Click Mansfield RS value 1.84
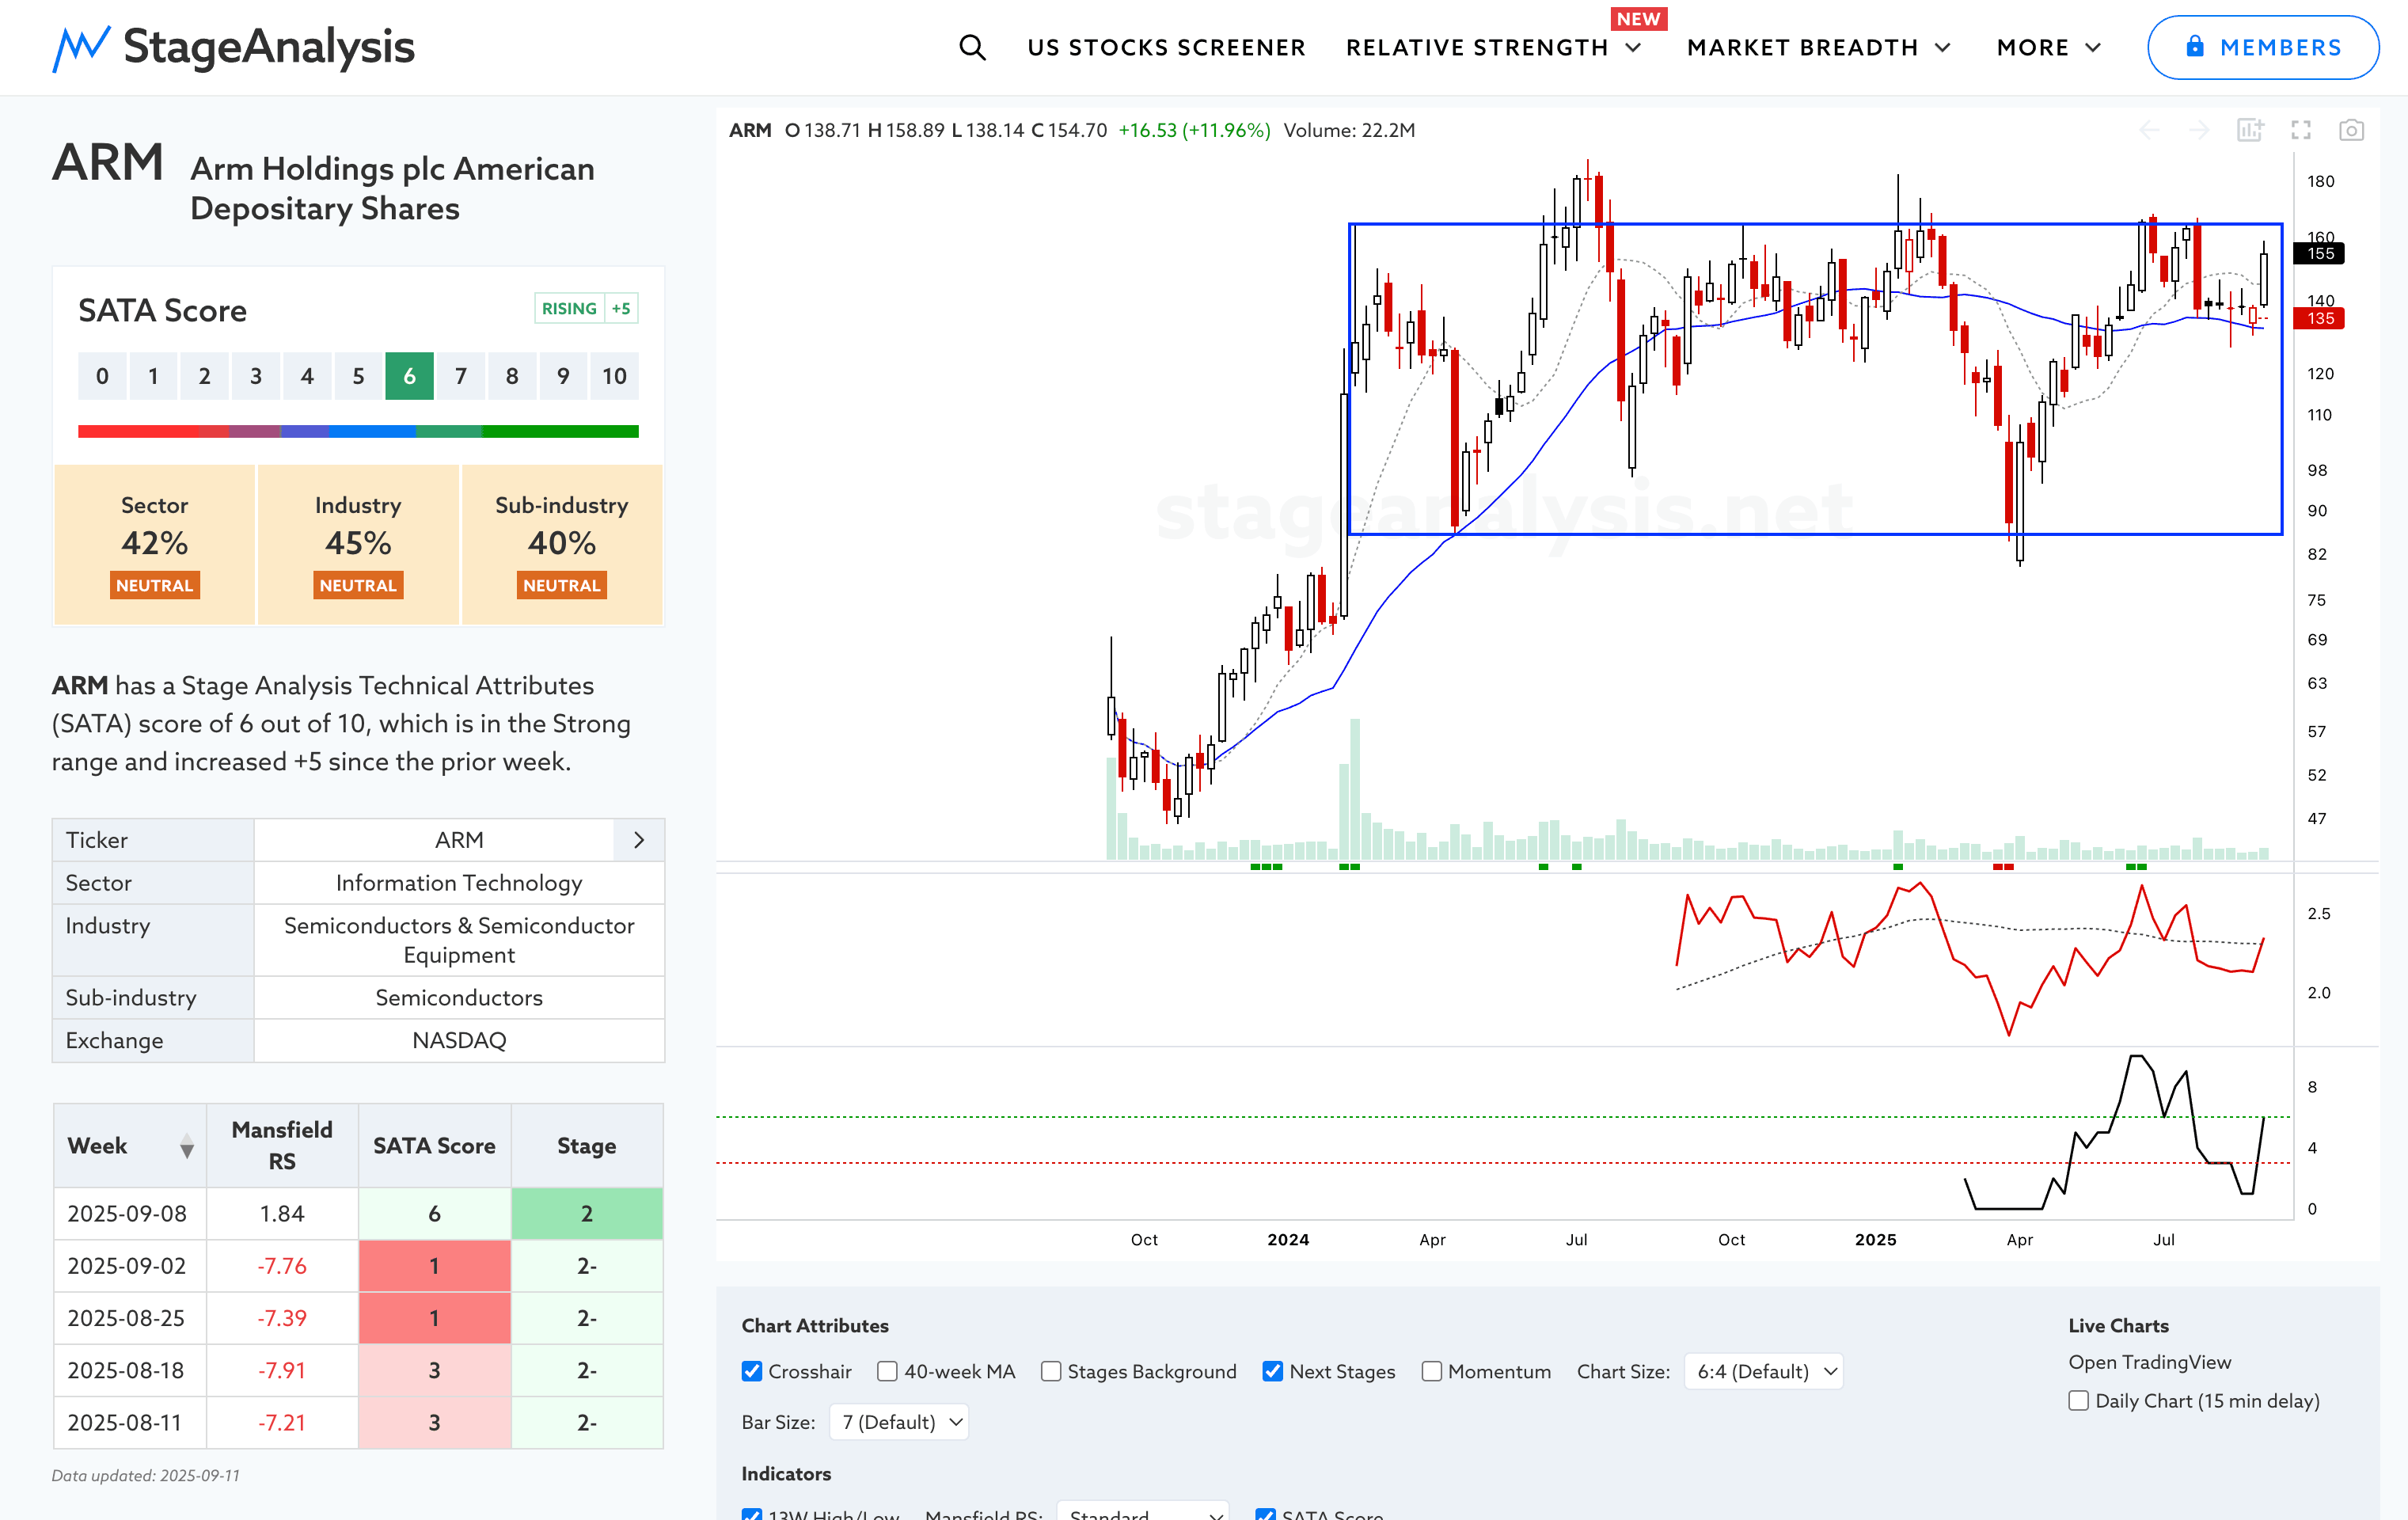Viewport: 2408px width, 1520px height. pyautogui.click(x=282, y=1213)
